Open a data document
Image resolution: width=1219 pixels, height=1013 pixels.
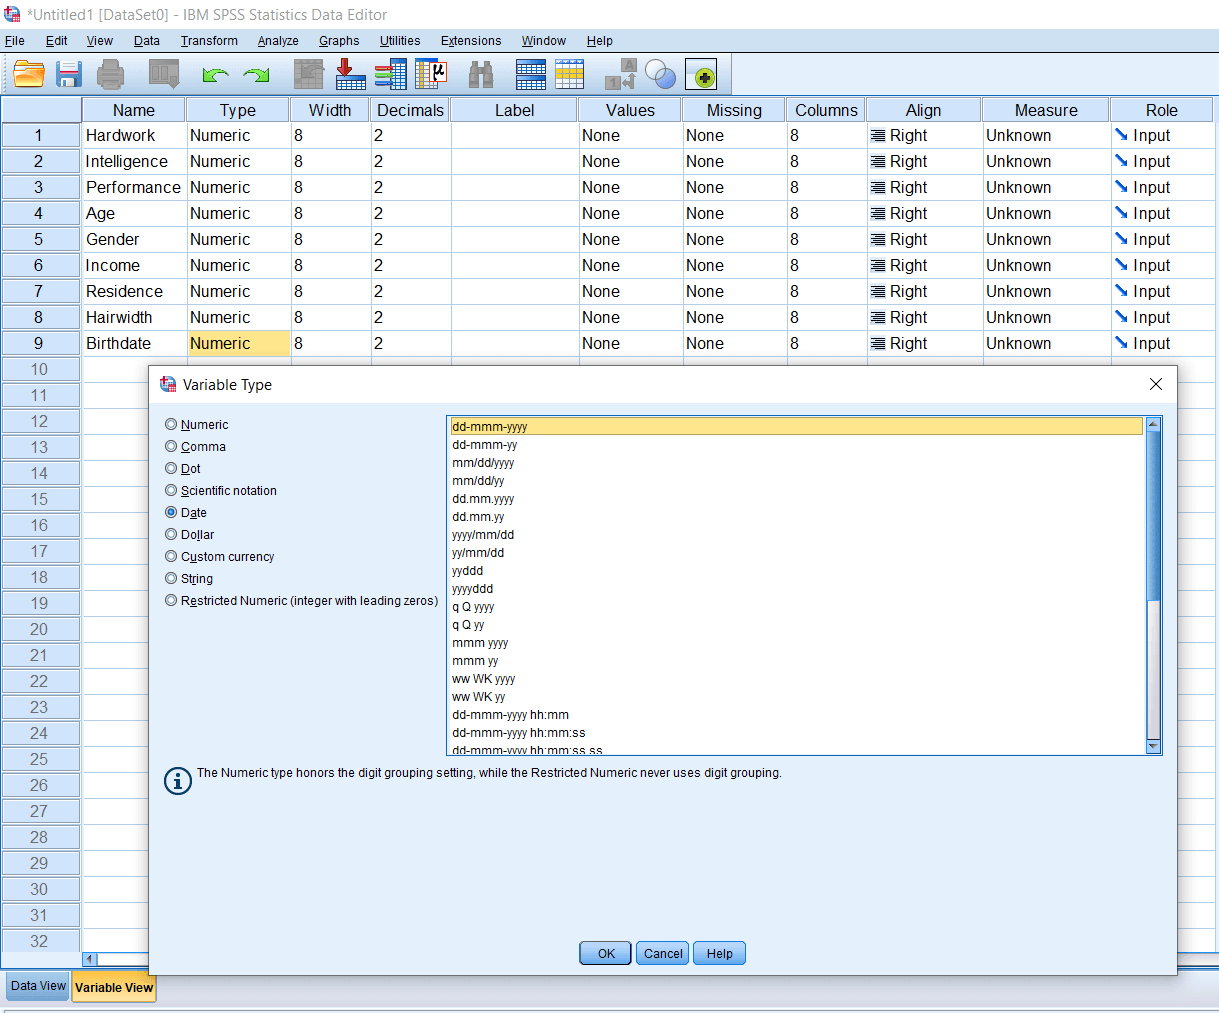click(x=28, y=73)
